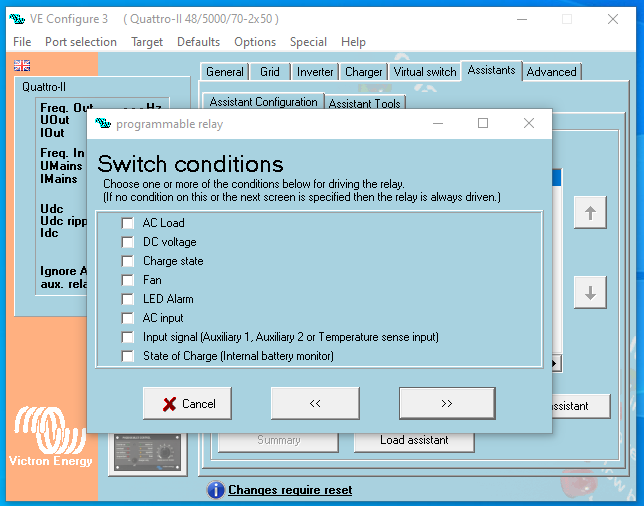Viewport: 644px width, 506px height.
Task: Tick the DC voltage checkbox
Action: (x=128, y=242)
